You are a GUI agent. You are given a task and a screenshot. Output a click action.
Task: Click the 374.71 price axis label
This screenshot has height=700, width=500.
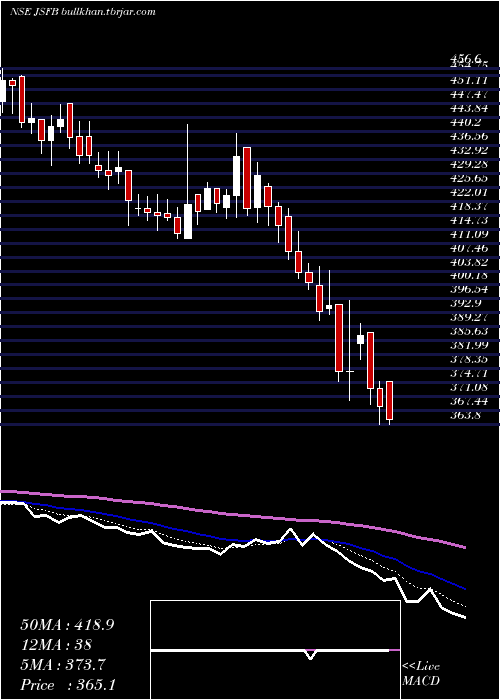[x=469, y=374]
